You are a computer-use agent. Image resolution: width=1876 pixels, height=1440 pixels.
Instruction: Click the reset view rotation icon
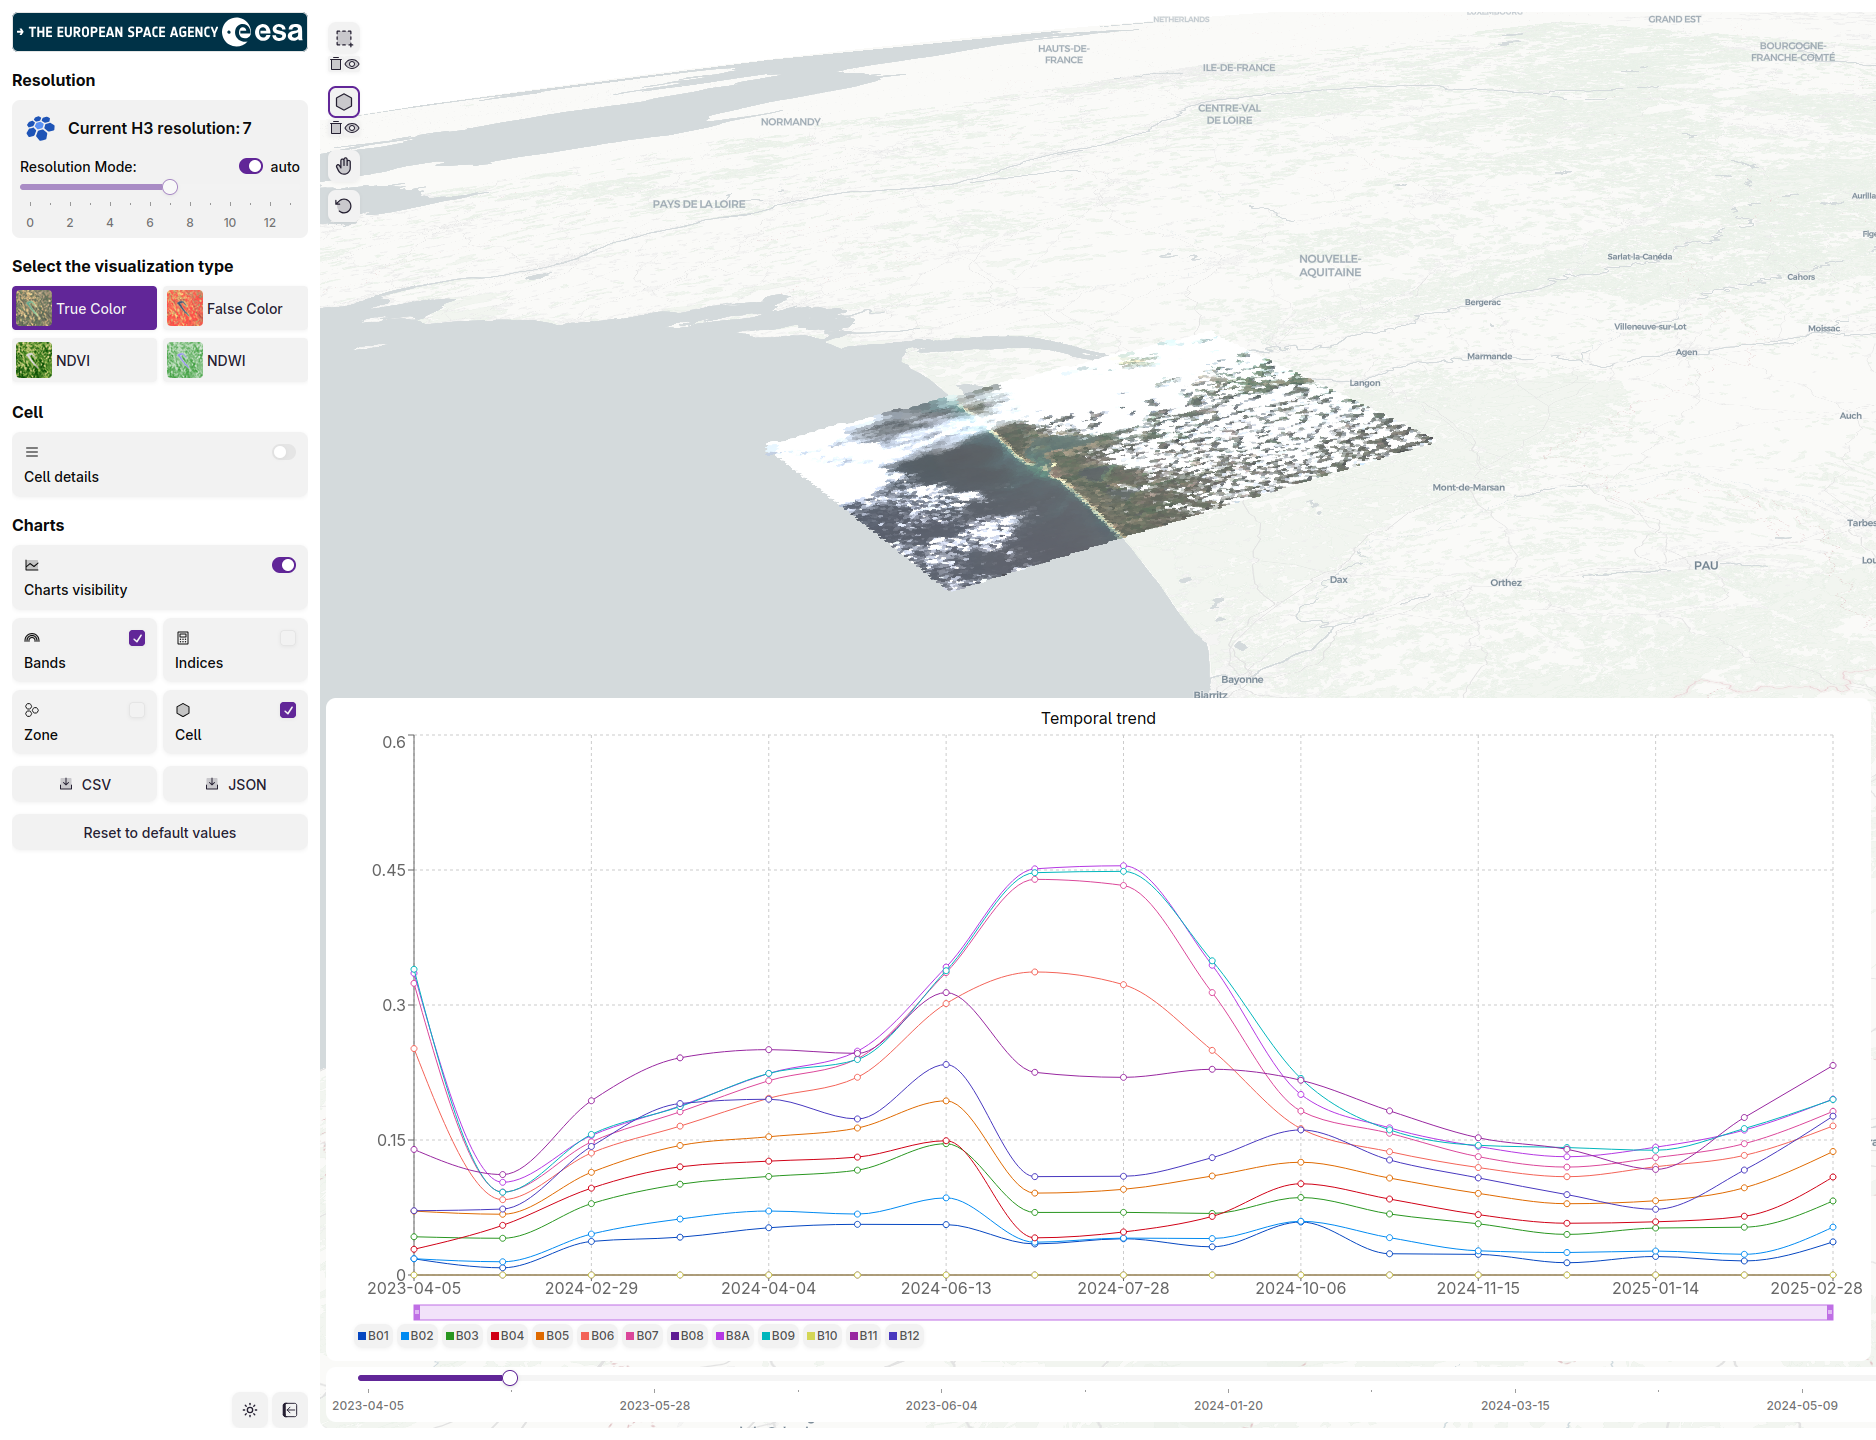344,206
